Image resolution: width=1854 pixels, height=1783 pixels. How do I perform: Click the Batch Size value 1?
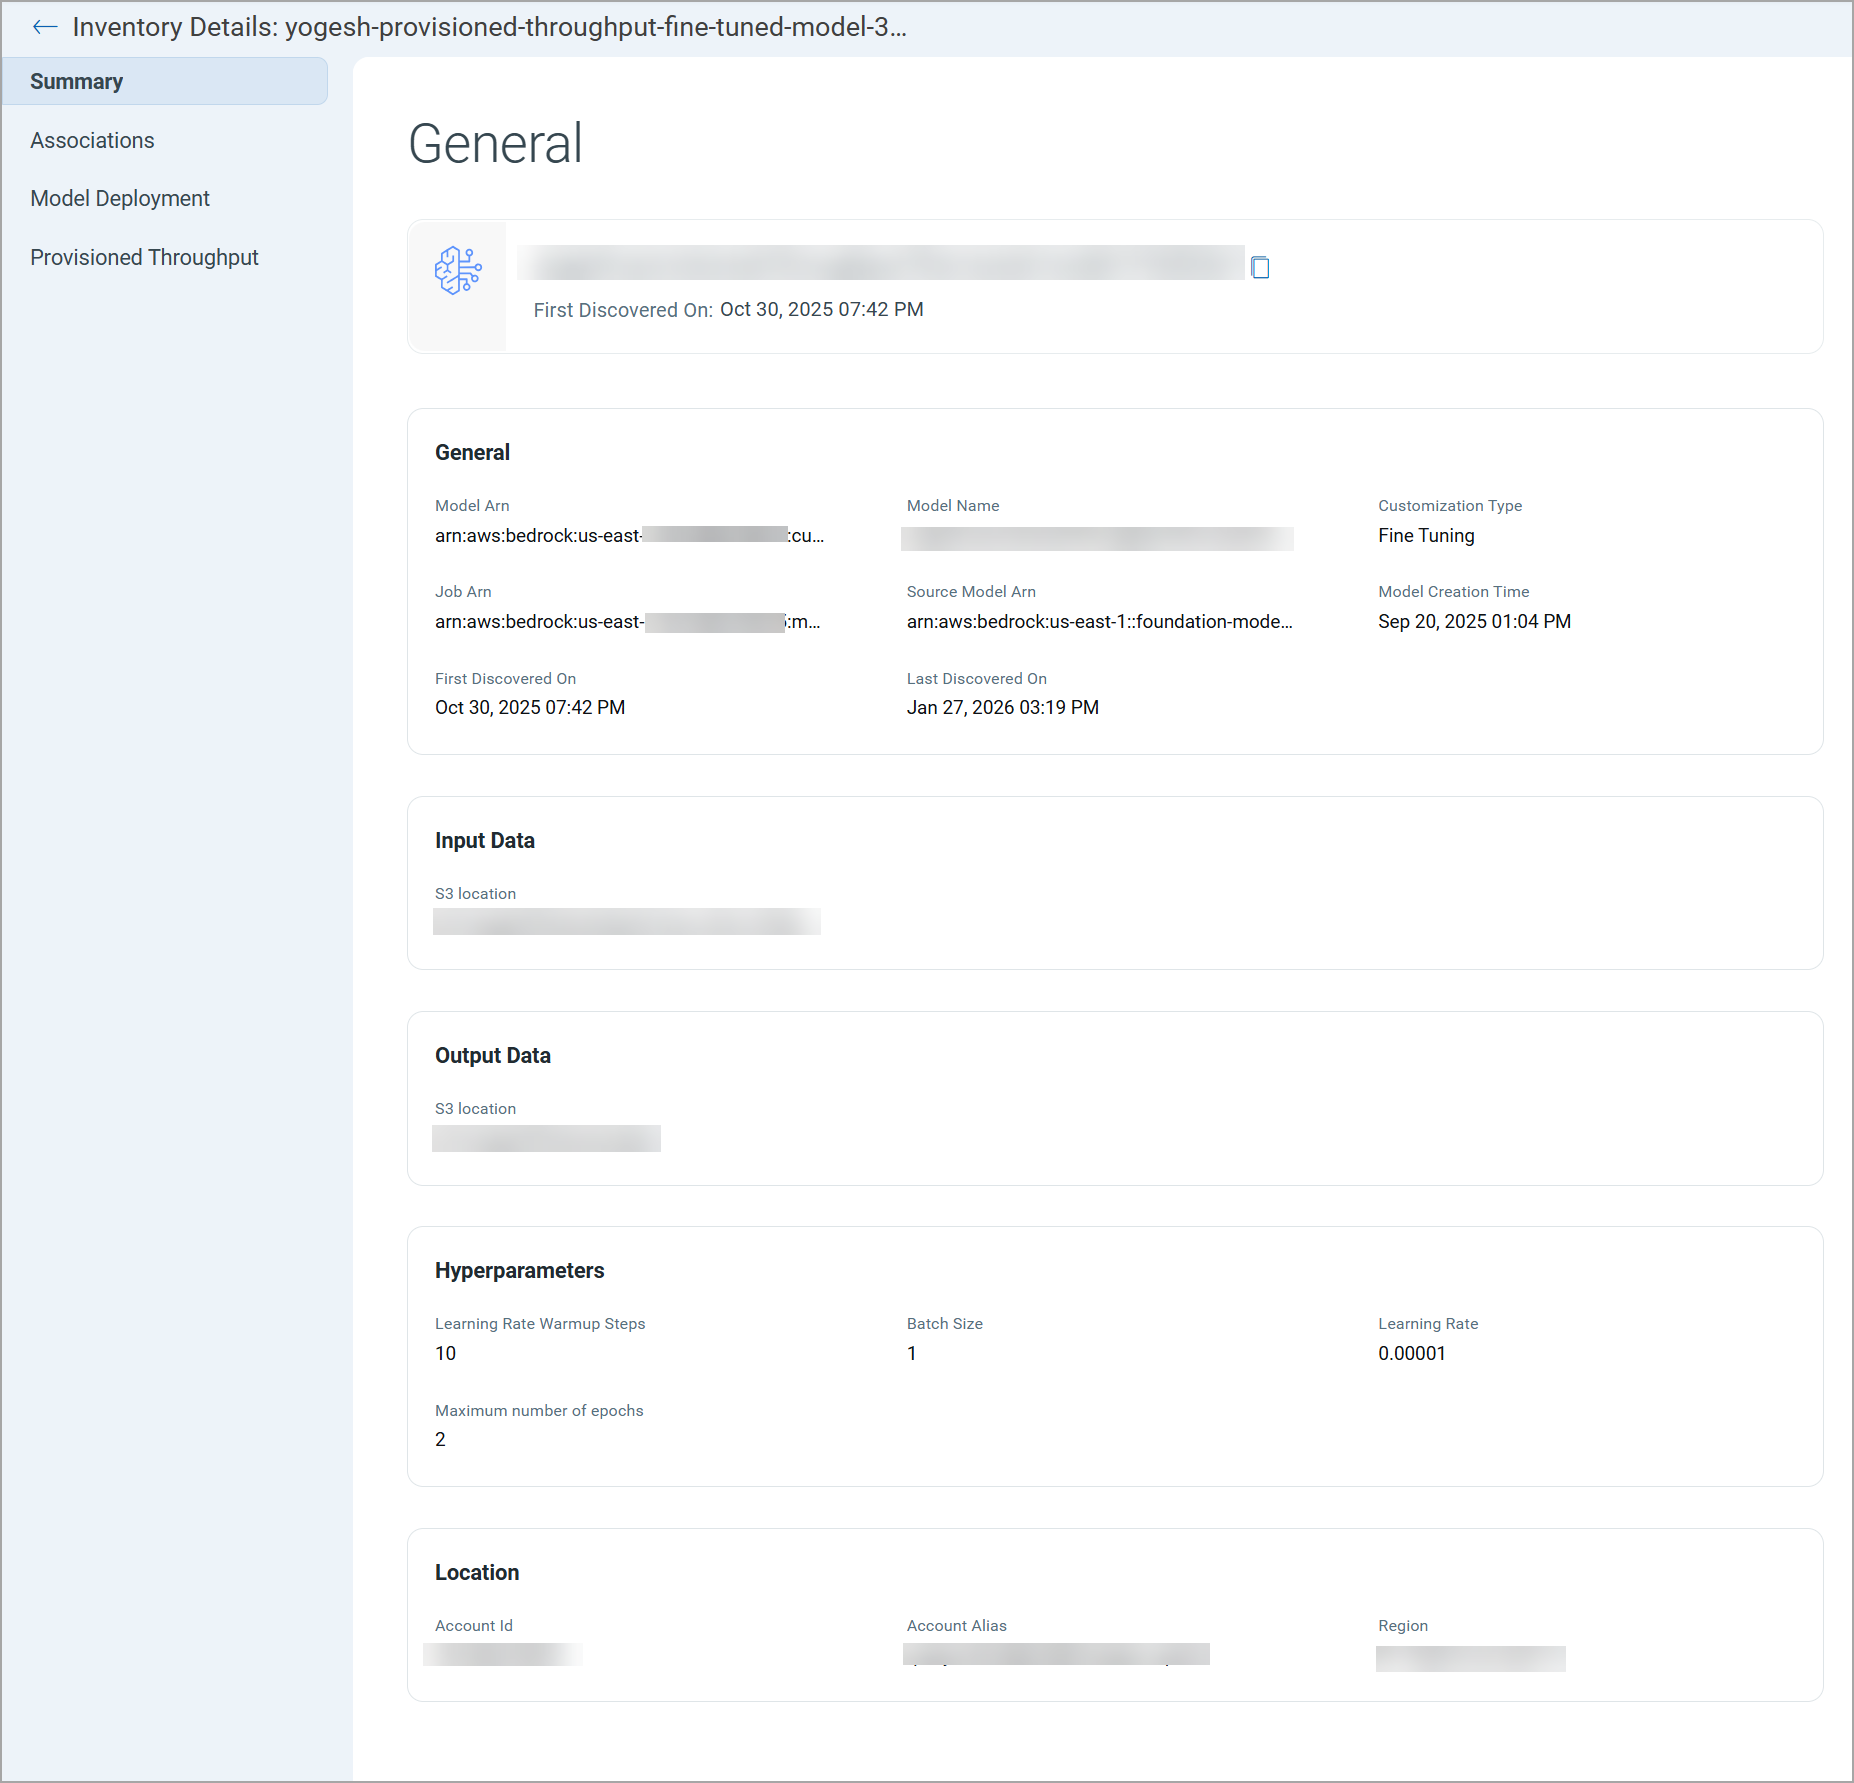coord(912,1353)
